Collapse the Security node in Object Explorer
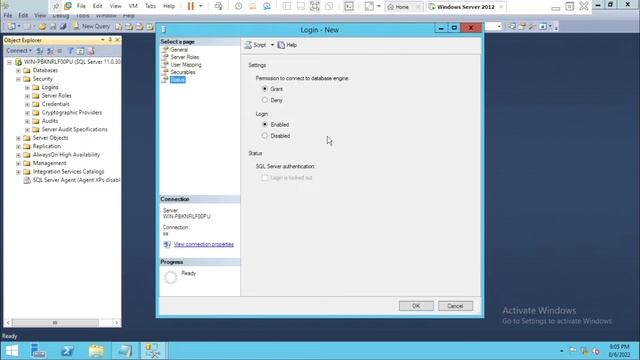Viewport: 640px width, 360px height. pos(18,79)
